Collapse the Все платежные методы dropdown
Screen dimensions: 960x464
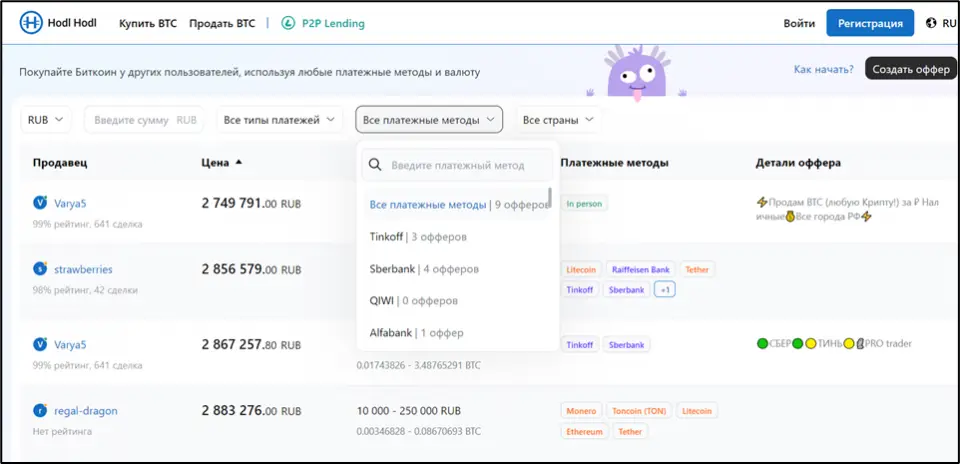[x=429, y=120]
